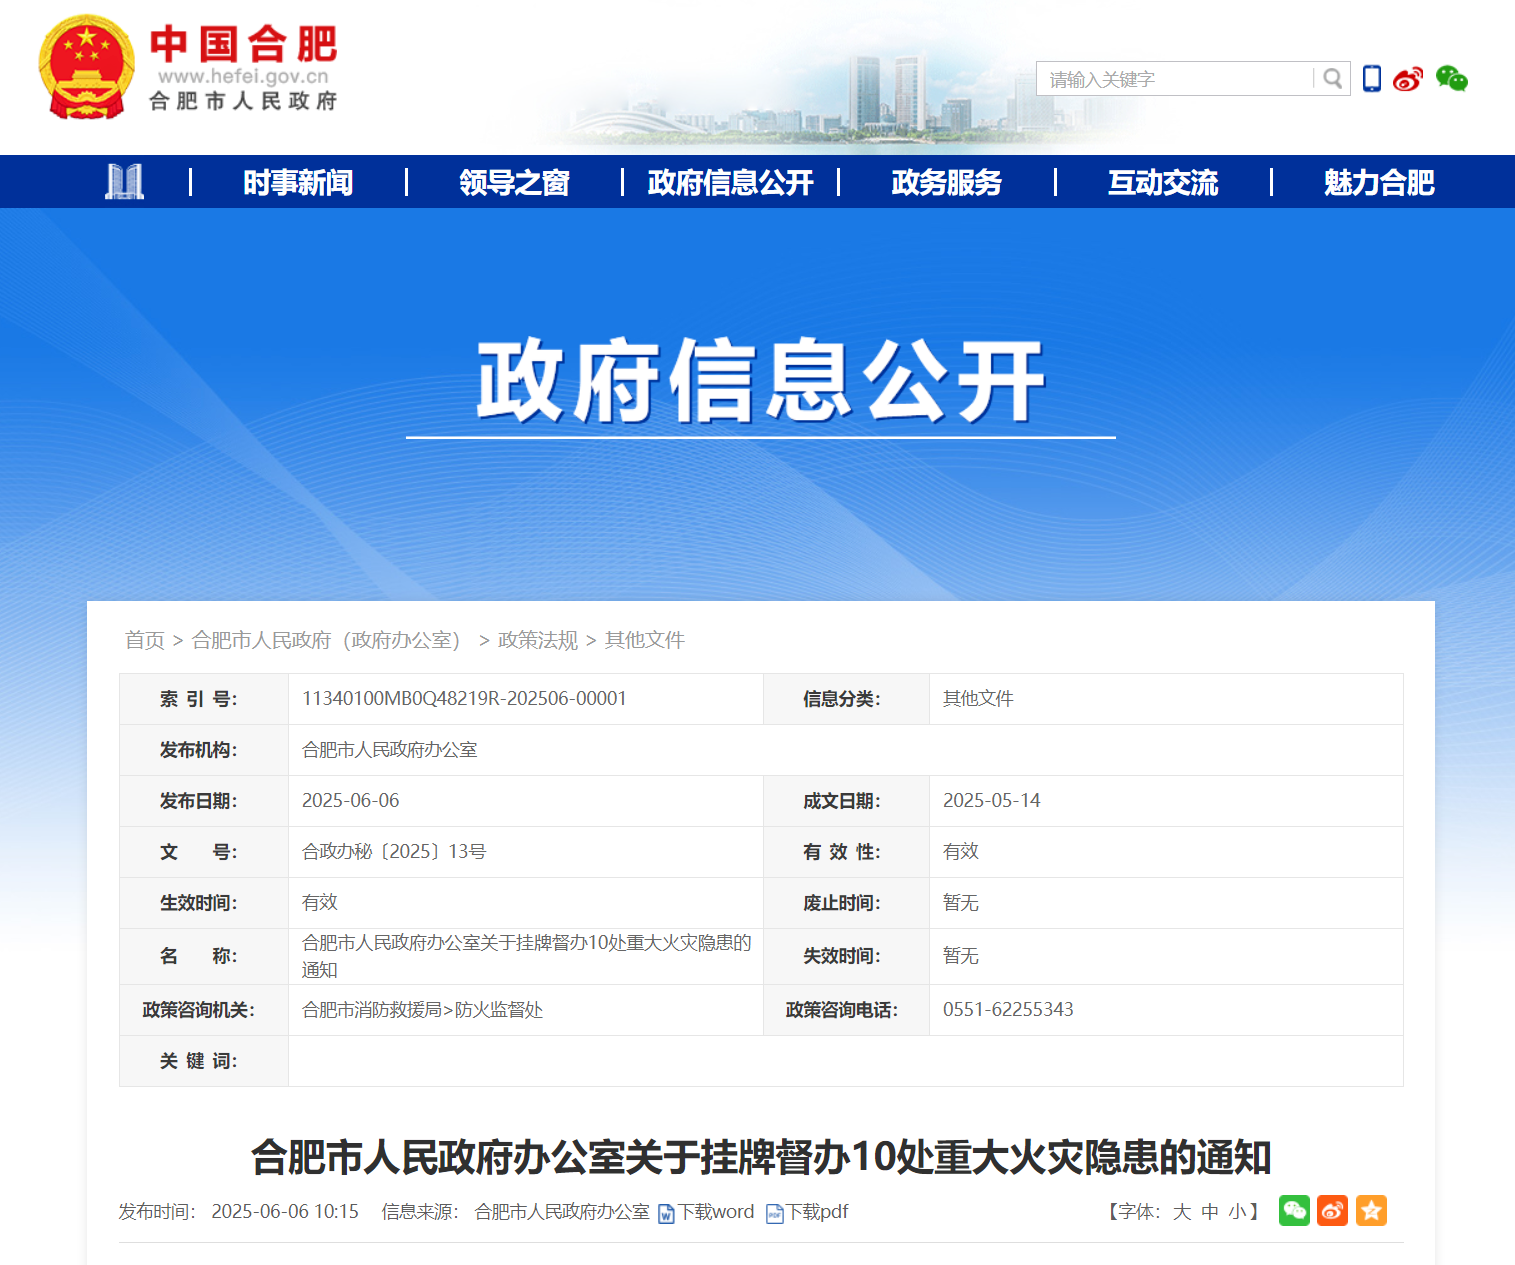Screen dimensions: 1515x1265
Task: Click 有效性 value 有效
Action: coord(961,851)
